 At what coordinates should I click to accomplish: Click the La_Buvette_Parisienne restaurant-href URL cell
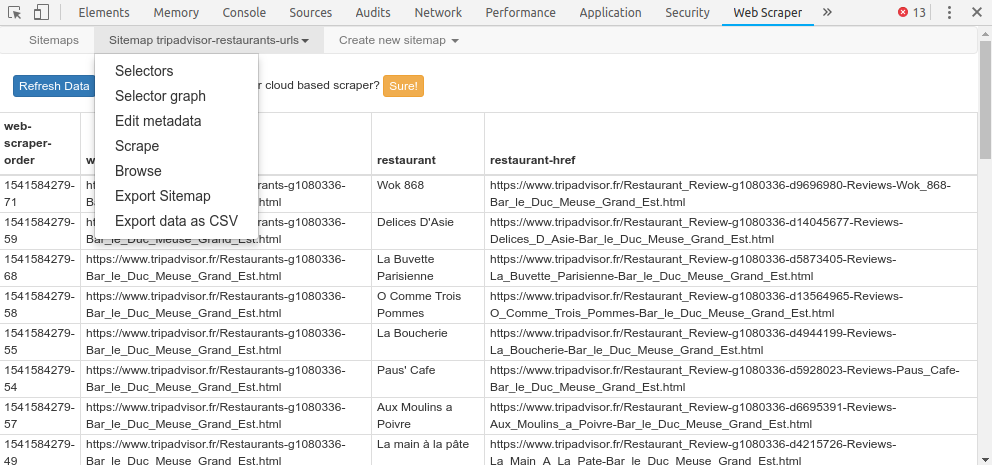point(731,268)
